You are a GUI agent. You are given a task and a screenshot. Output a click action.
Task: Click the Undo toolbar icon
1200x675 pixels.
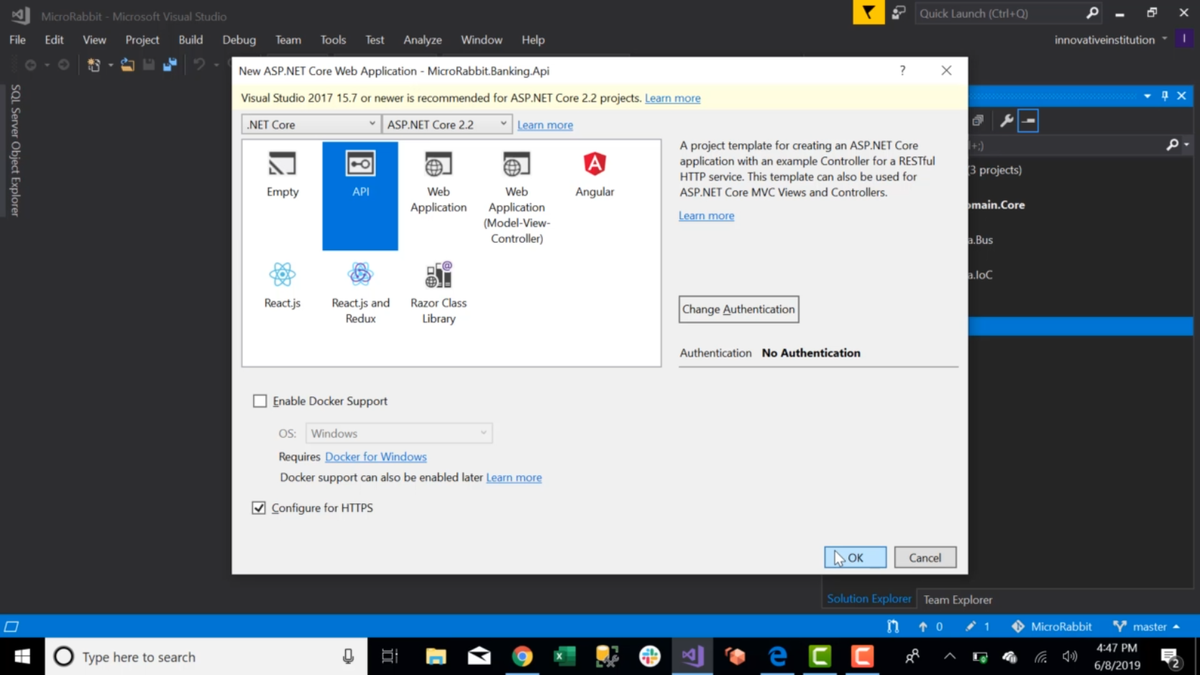199,65
